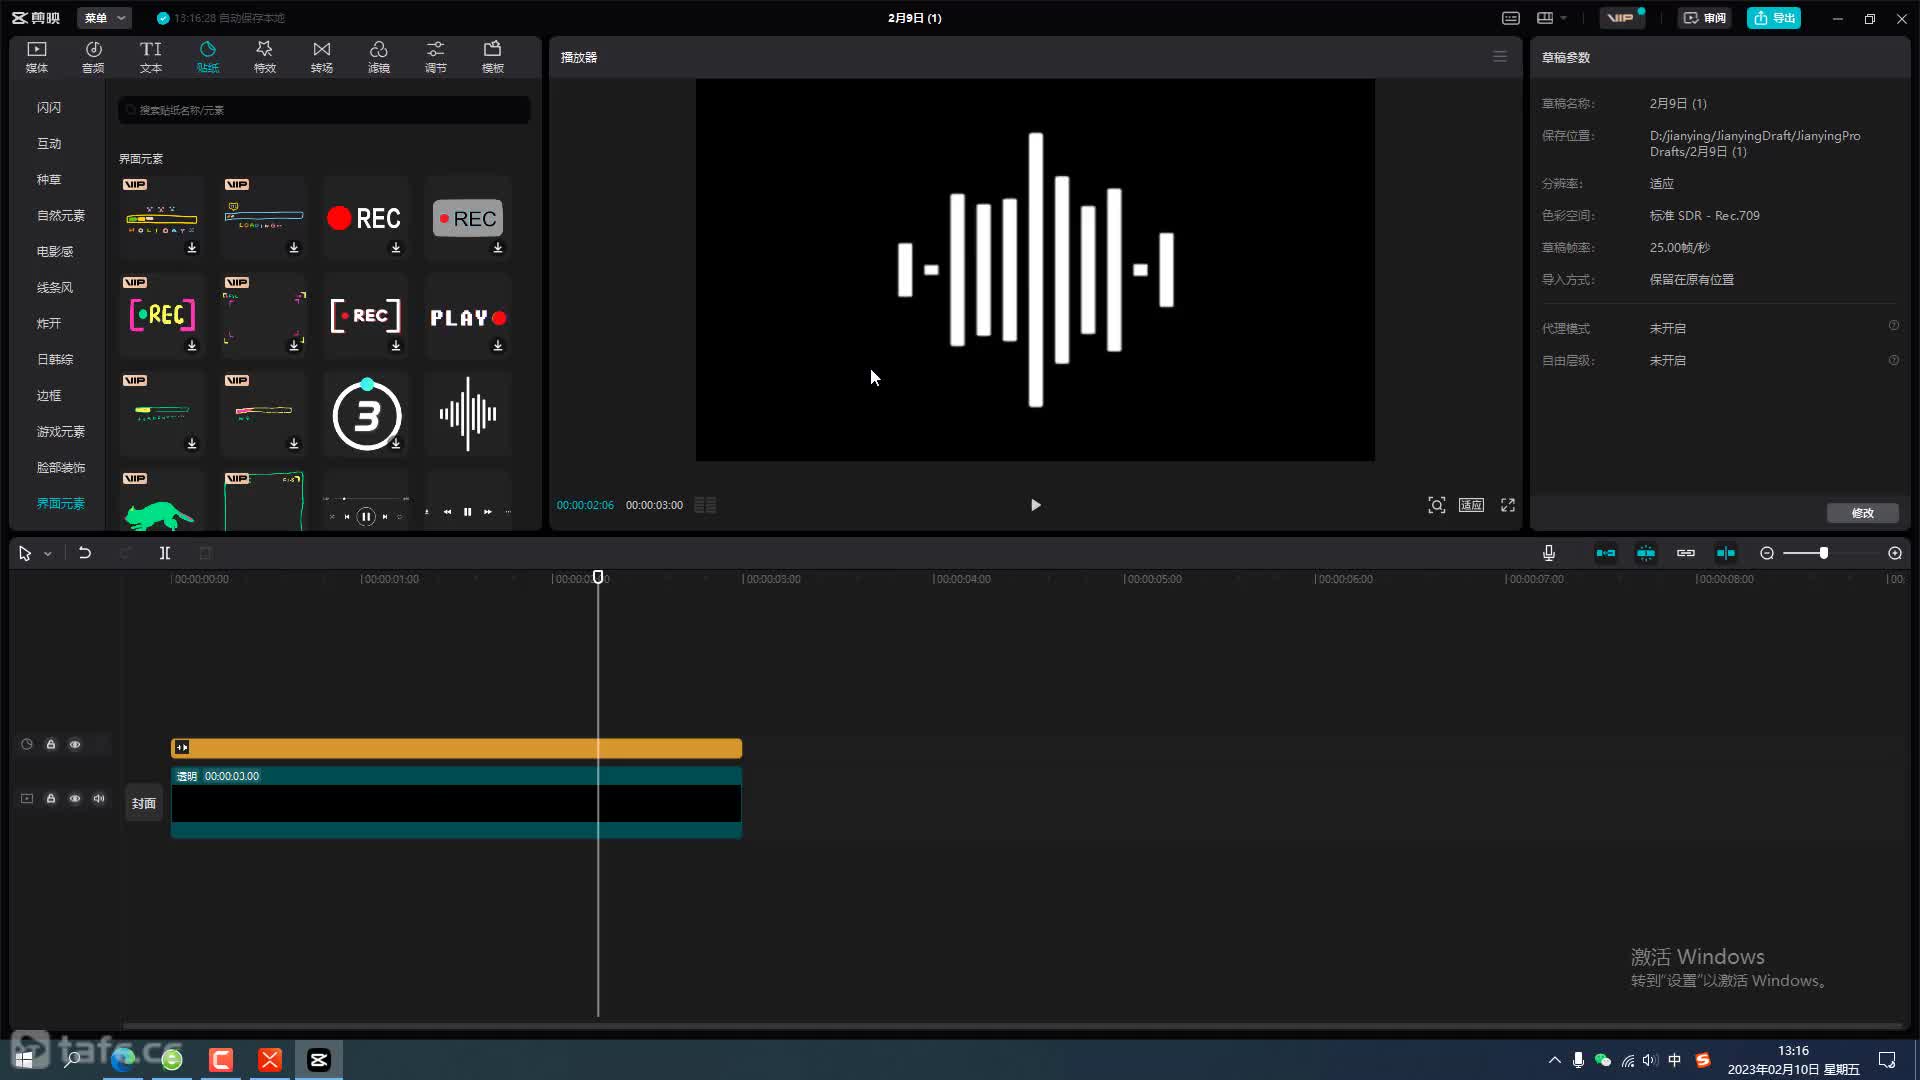Open the 调节 (adjust) tab icon
This screenshot has width=1920, height=1080.
[435, 49]
